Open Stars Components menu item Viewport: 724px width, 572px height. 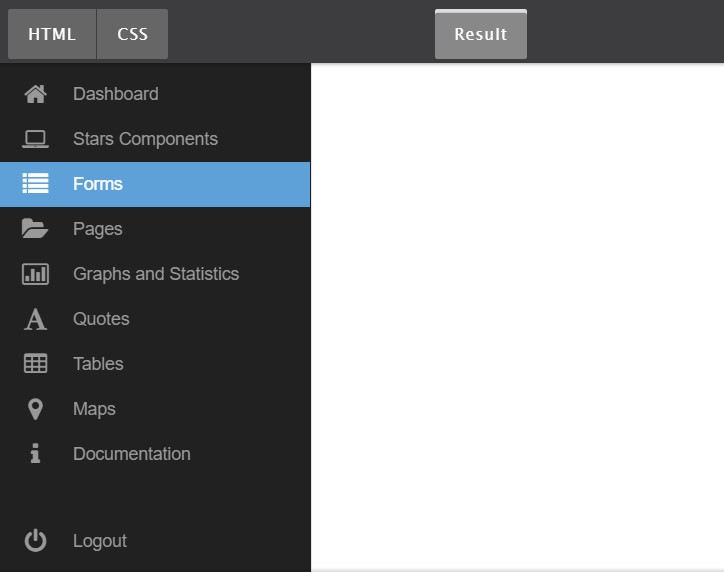pyautogui.click(x=145, y=139)
